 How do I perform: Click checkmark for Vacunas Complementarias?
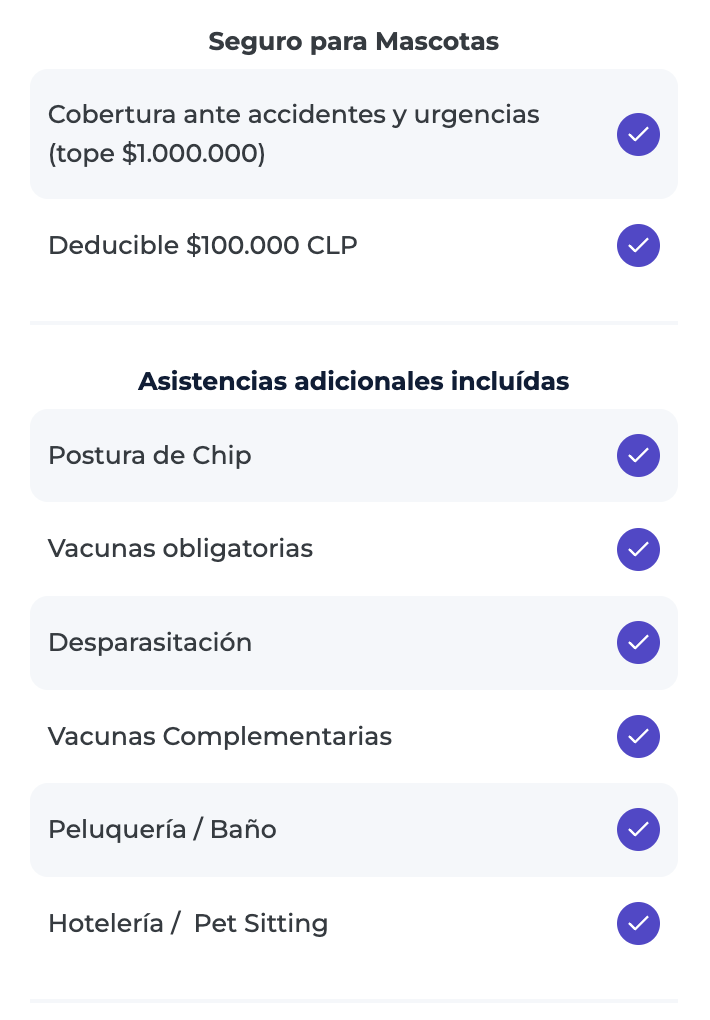[638, 736]
